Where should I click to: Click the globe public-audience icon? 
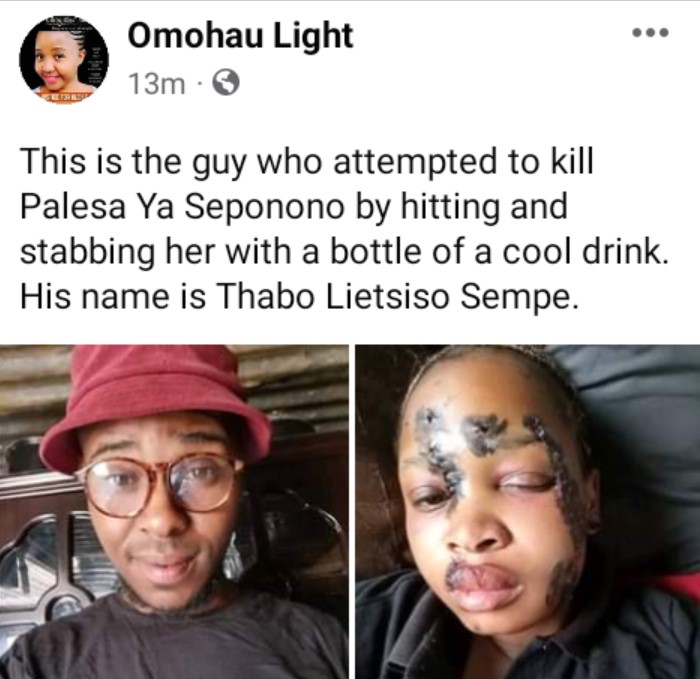[x=225, y=82]
